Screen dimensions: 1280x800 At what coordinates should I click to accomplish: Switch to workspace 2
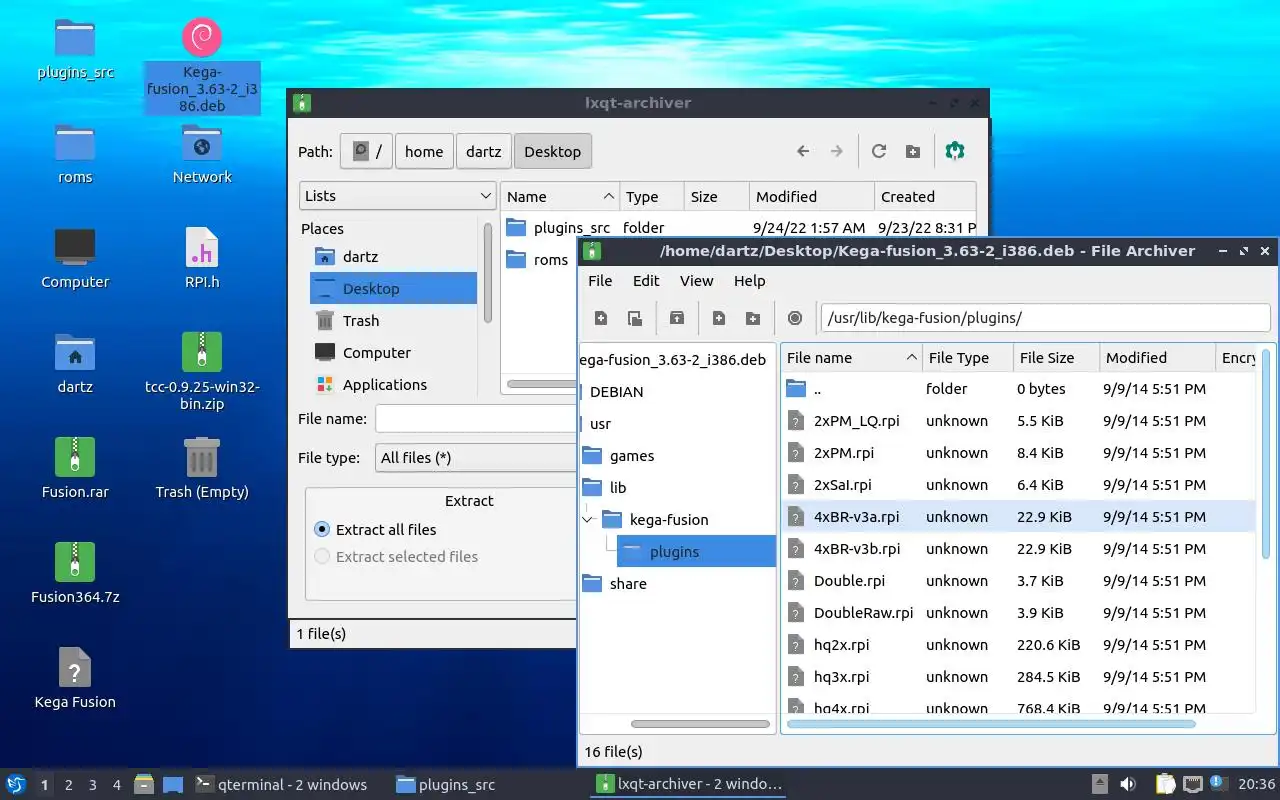pyautogui.click(x=69, y=785)
